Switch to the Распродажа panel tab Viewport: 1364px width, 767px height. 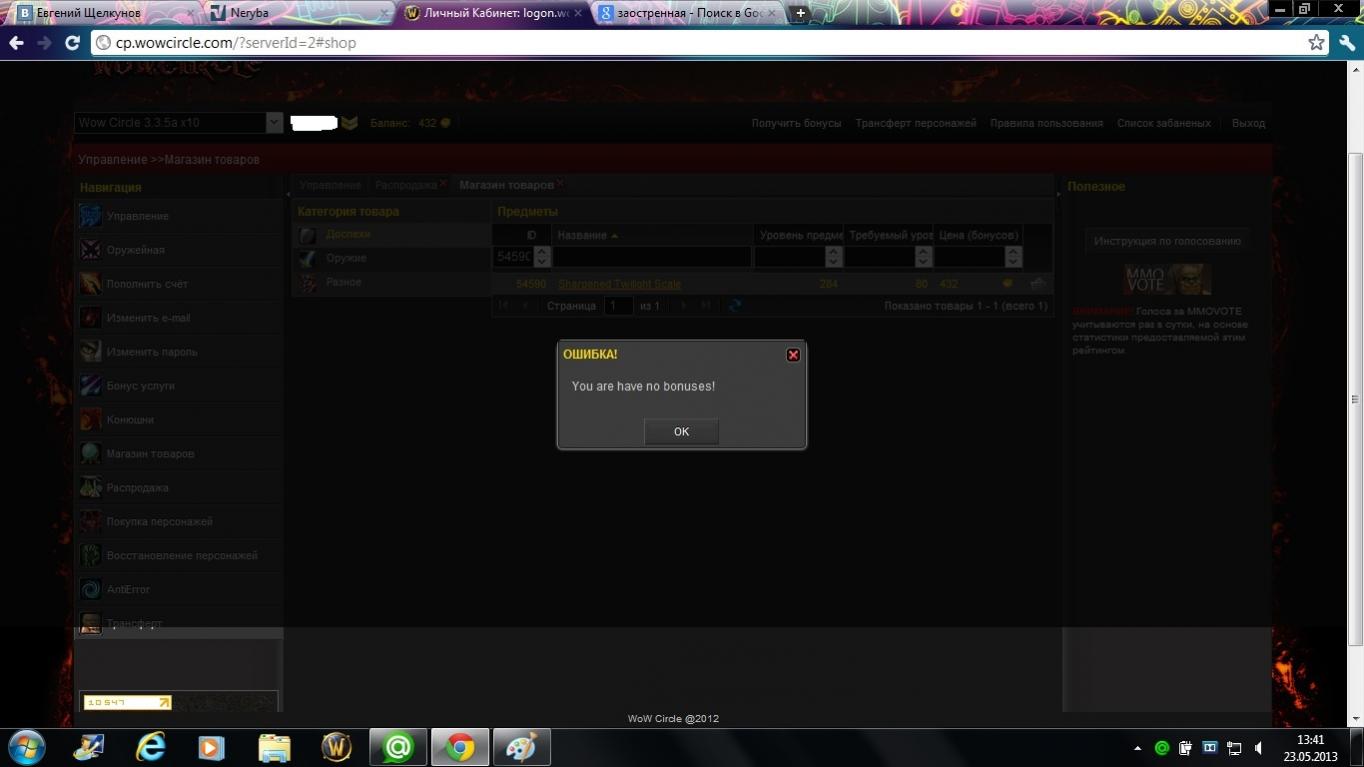pos(405,185)
